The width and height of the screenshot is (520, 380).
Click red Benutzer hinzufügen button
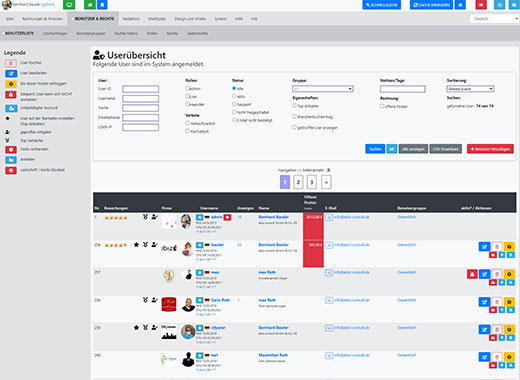pyautogui.click(x=490, y=149)
